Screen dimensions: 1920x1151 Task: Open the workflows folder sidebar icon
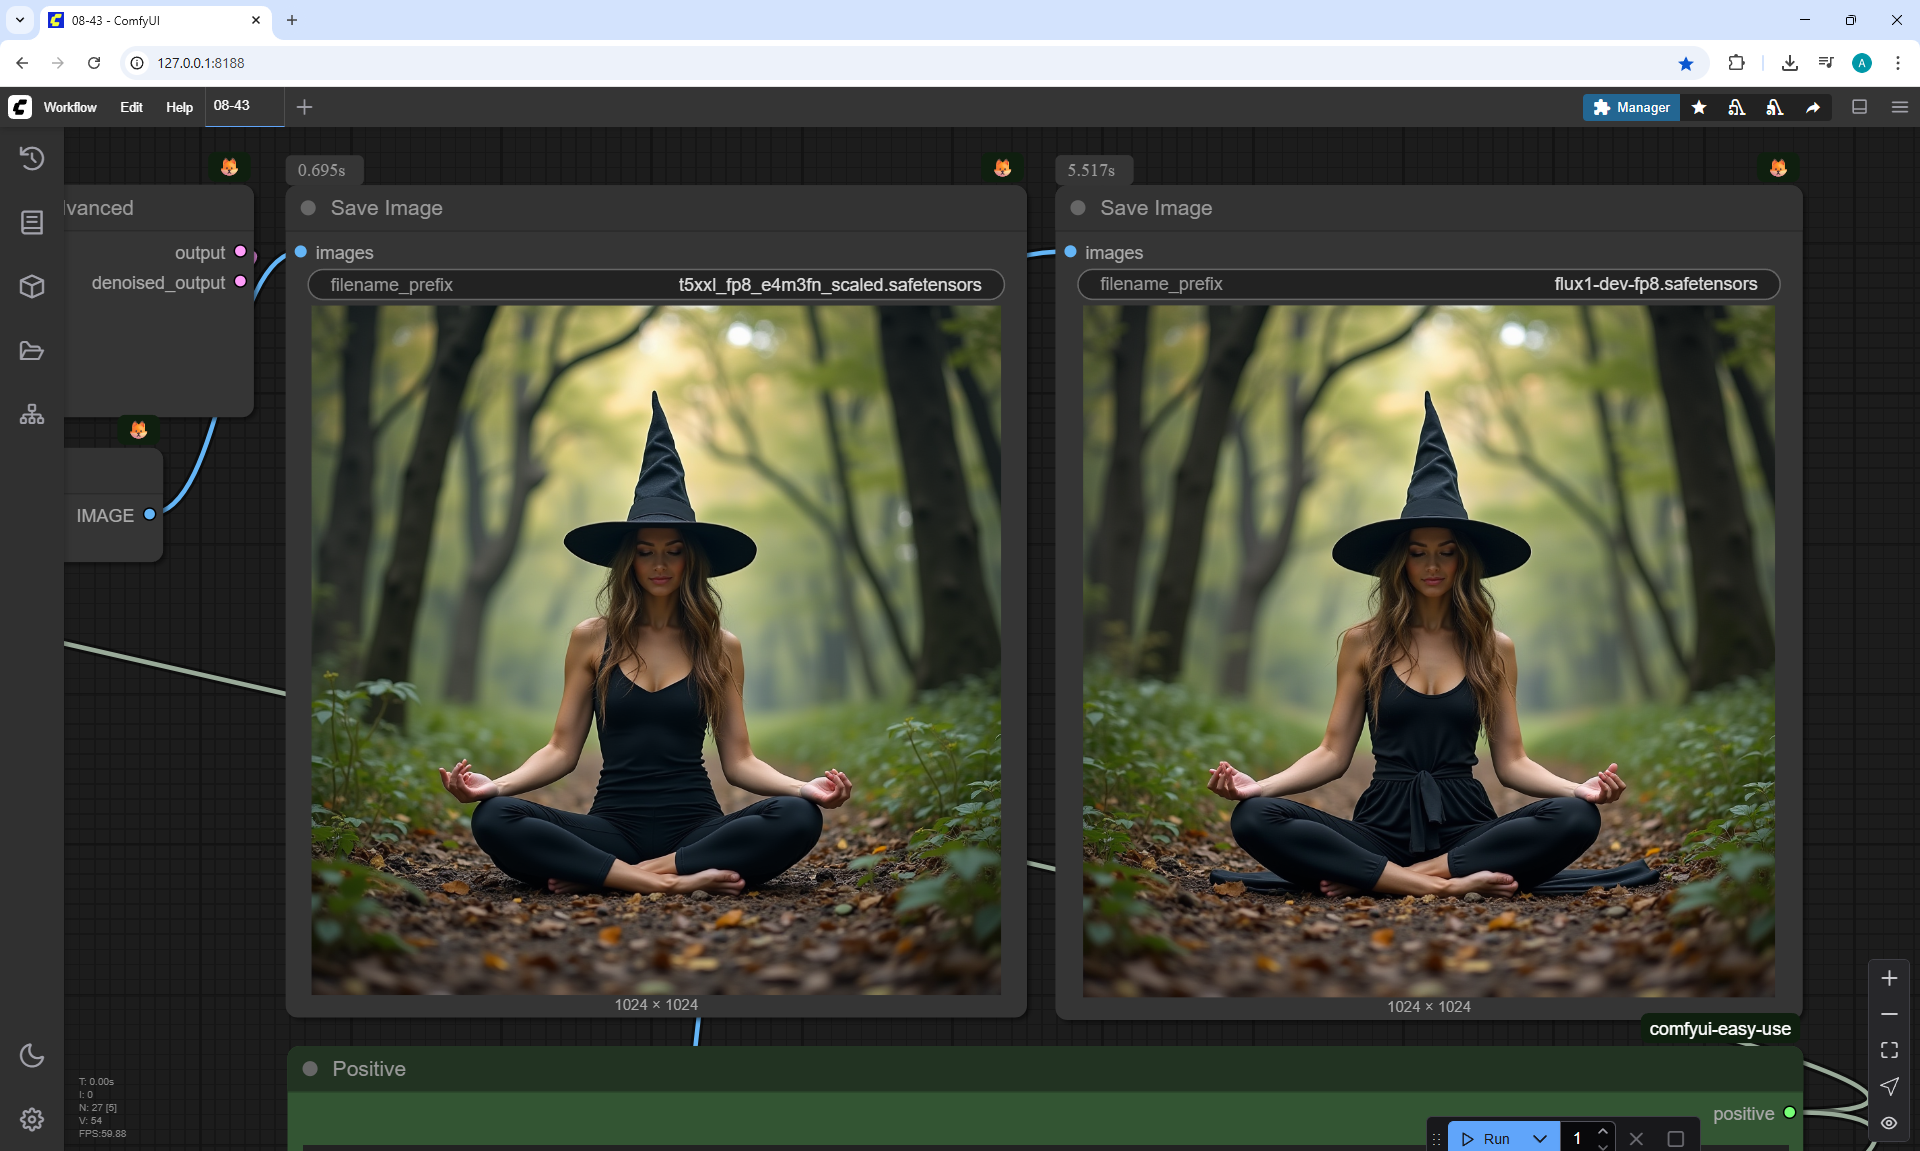(x=32, y=351)
